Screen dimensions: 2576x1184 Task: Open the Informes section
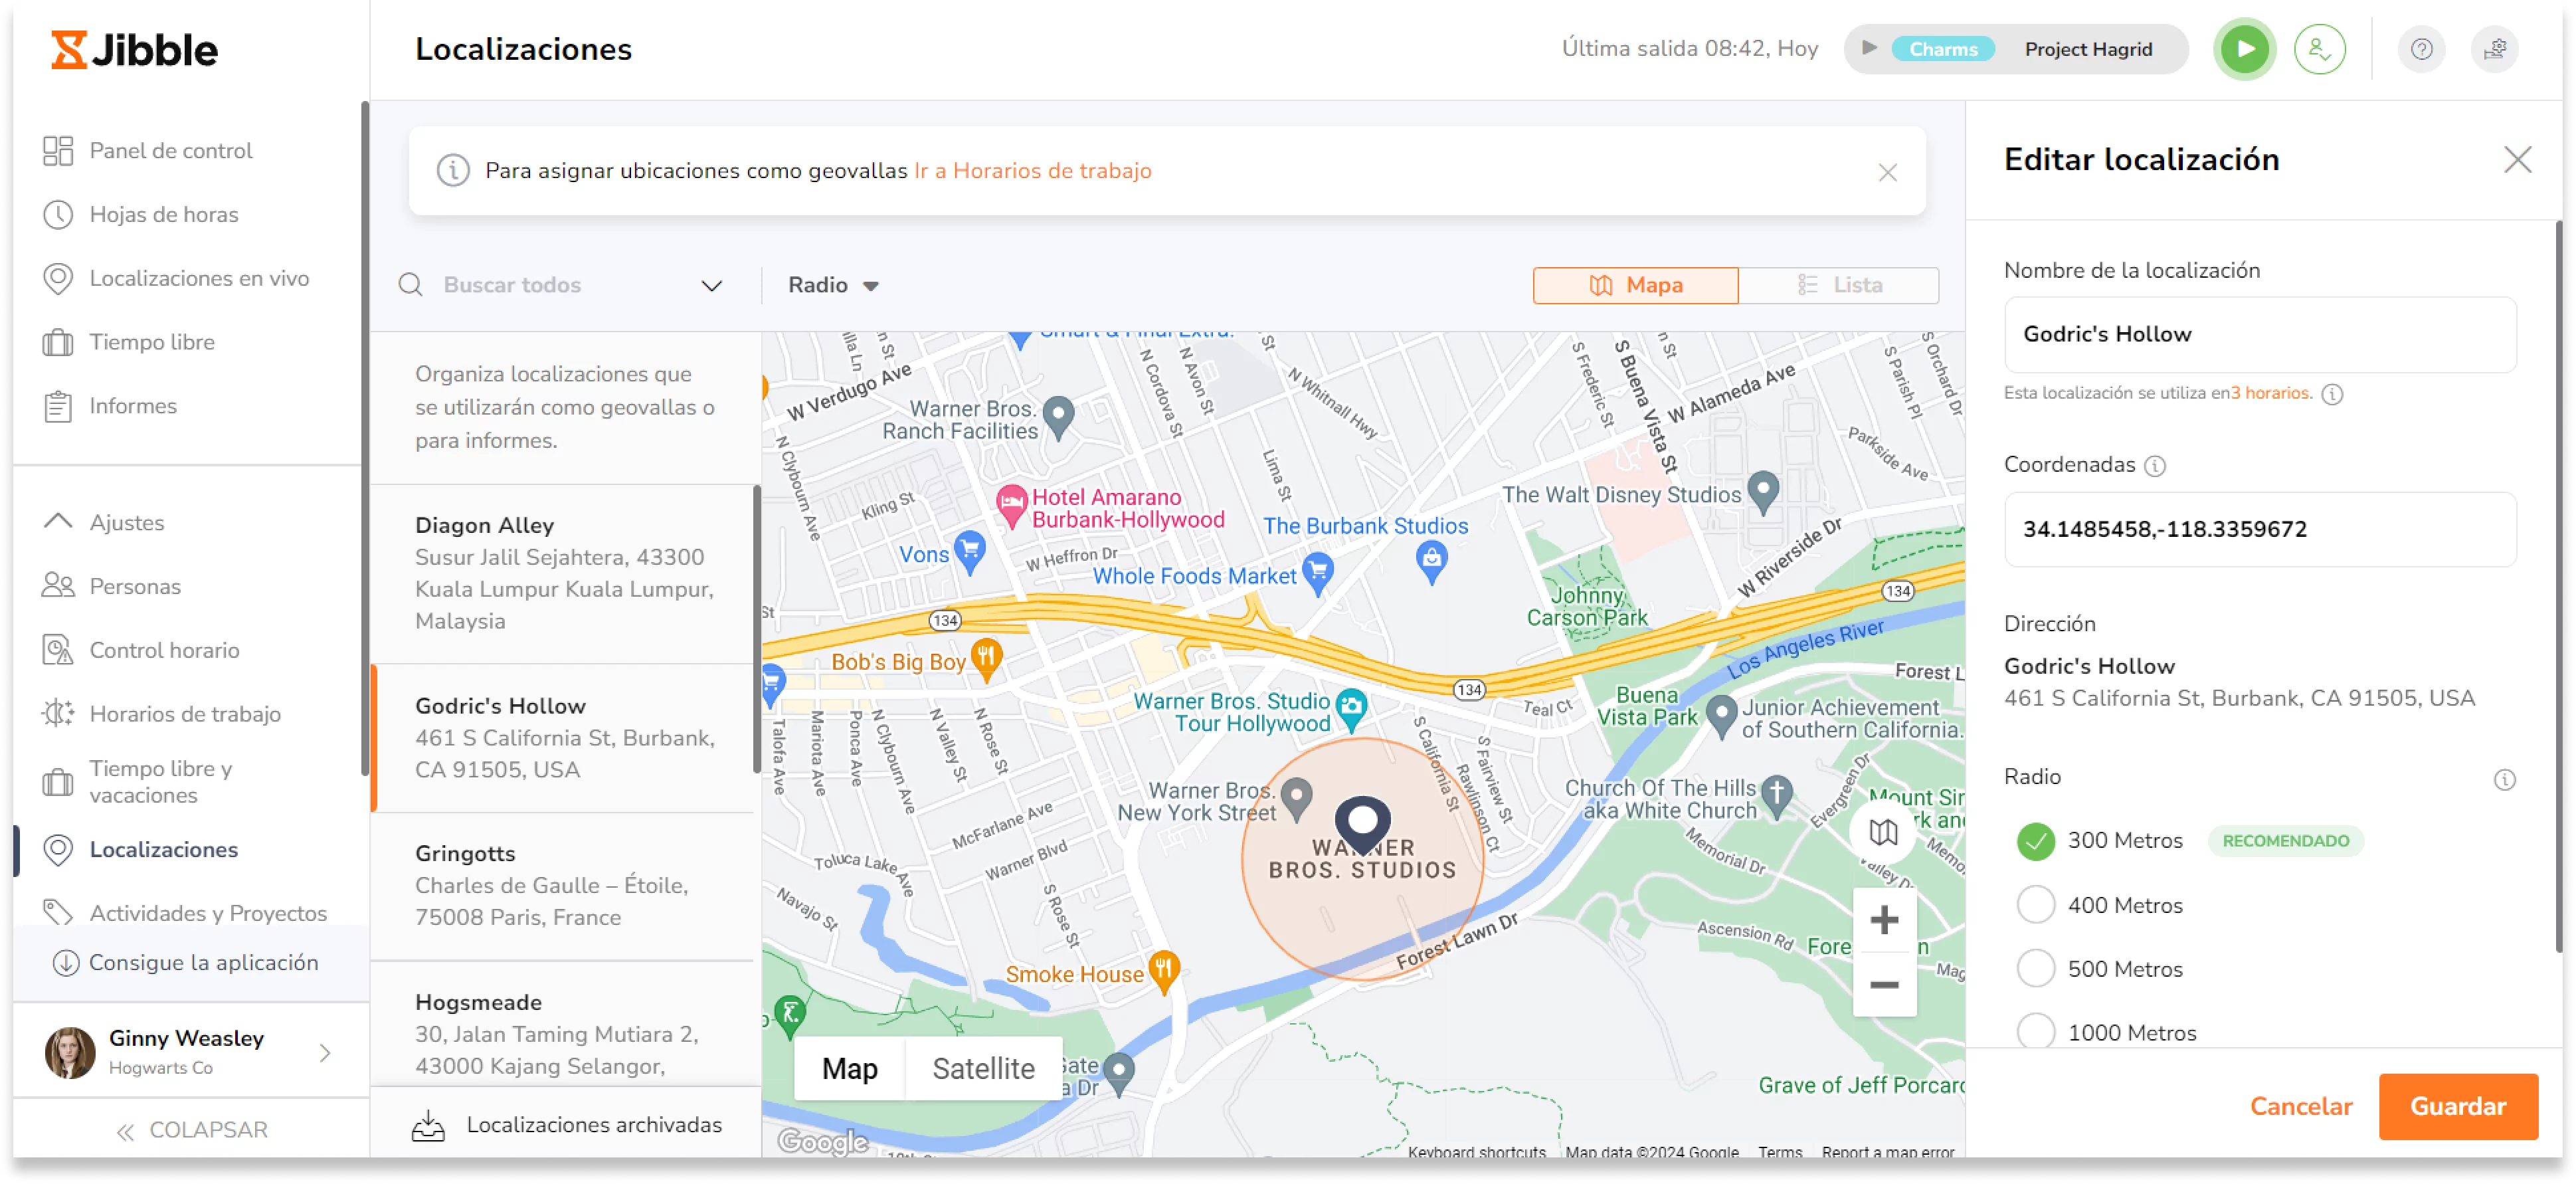133,406
